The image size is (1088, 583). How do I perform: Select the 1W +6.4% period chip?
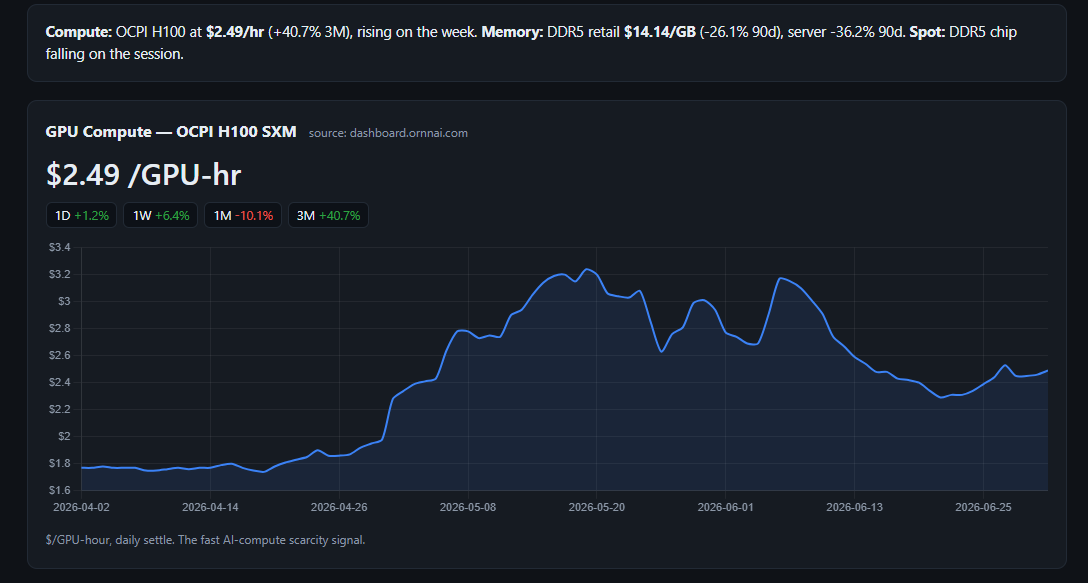(x=160, y=215)
